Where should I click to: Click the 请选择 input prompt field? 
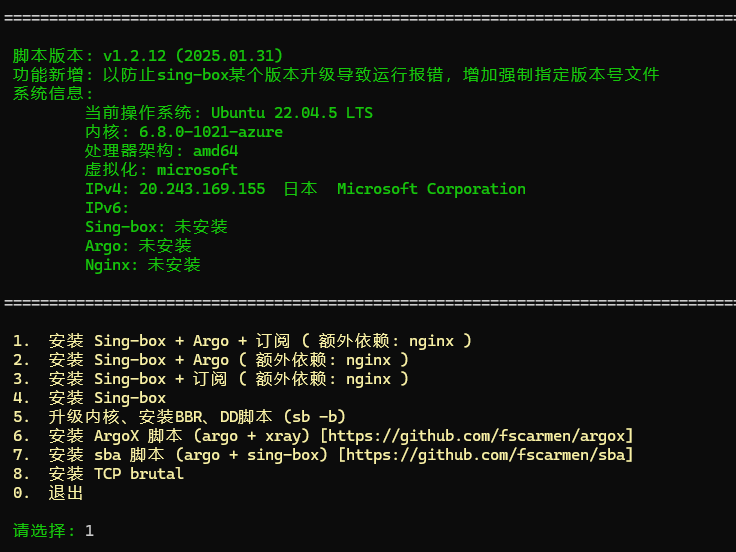[x=89, y=531]
